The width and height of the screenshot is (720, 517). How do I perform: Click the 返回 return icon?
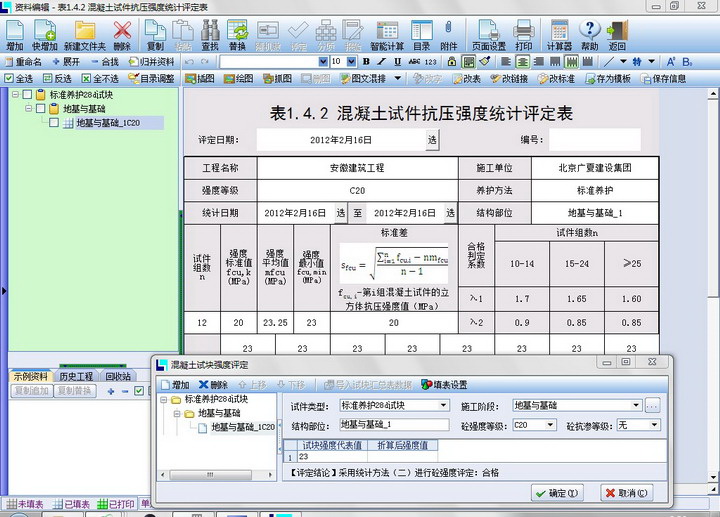(617, 35)
